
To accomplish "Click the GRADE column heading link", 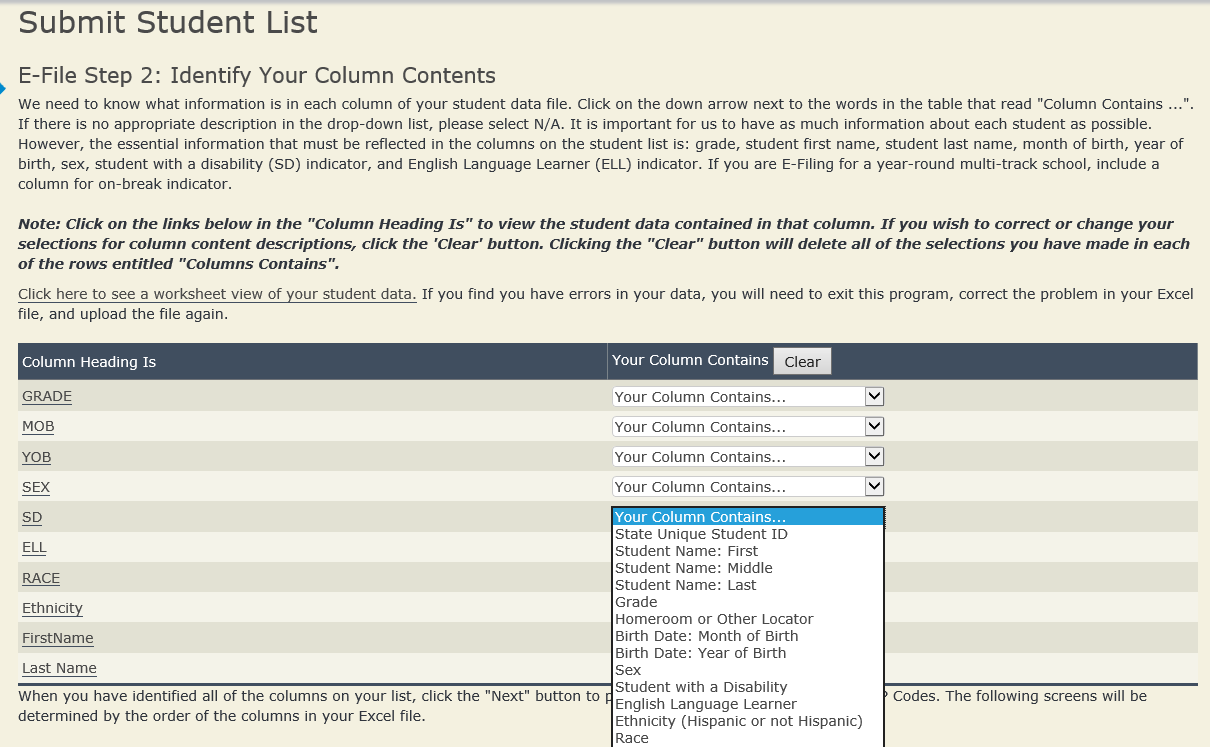I will 47,396.
